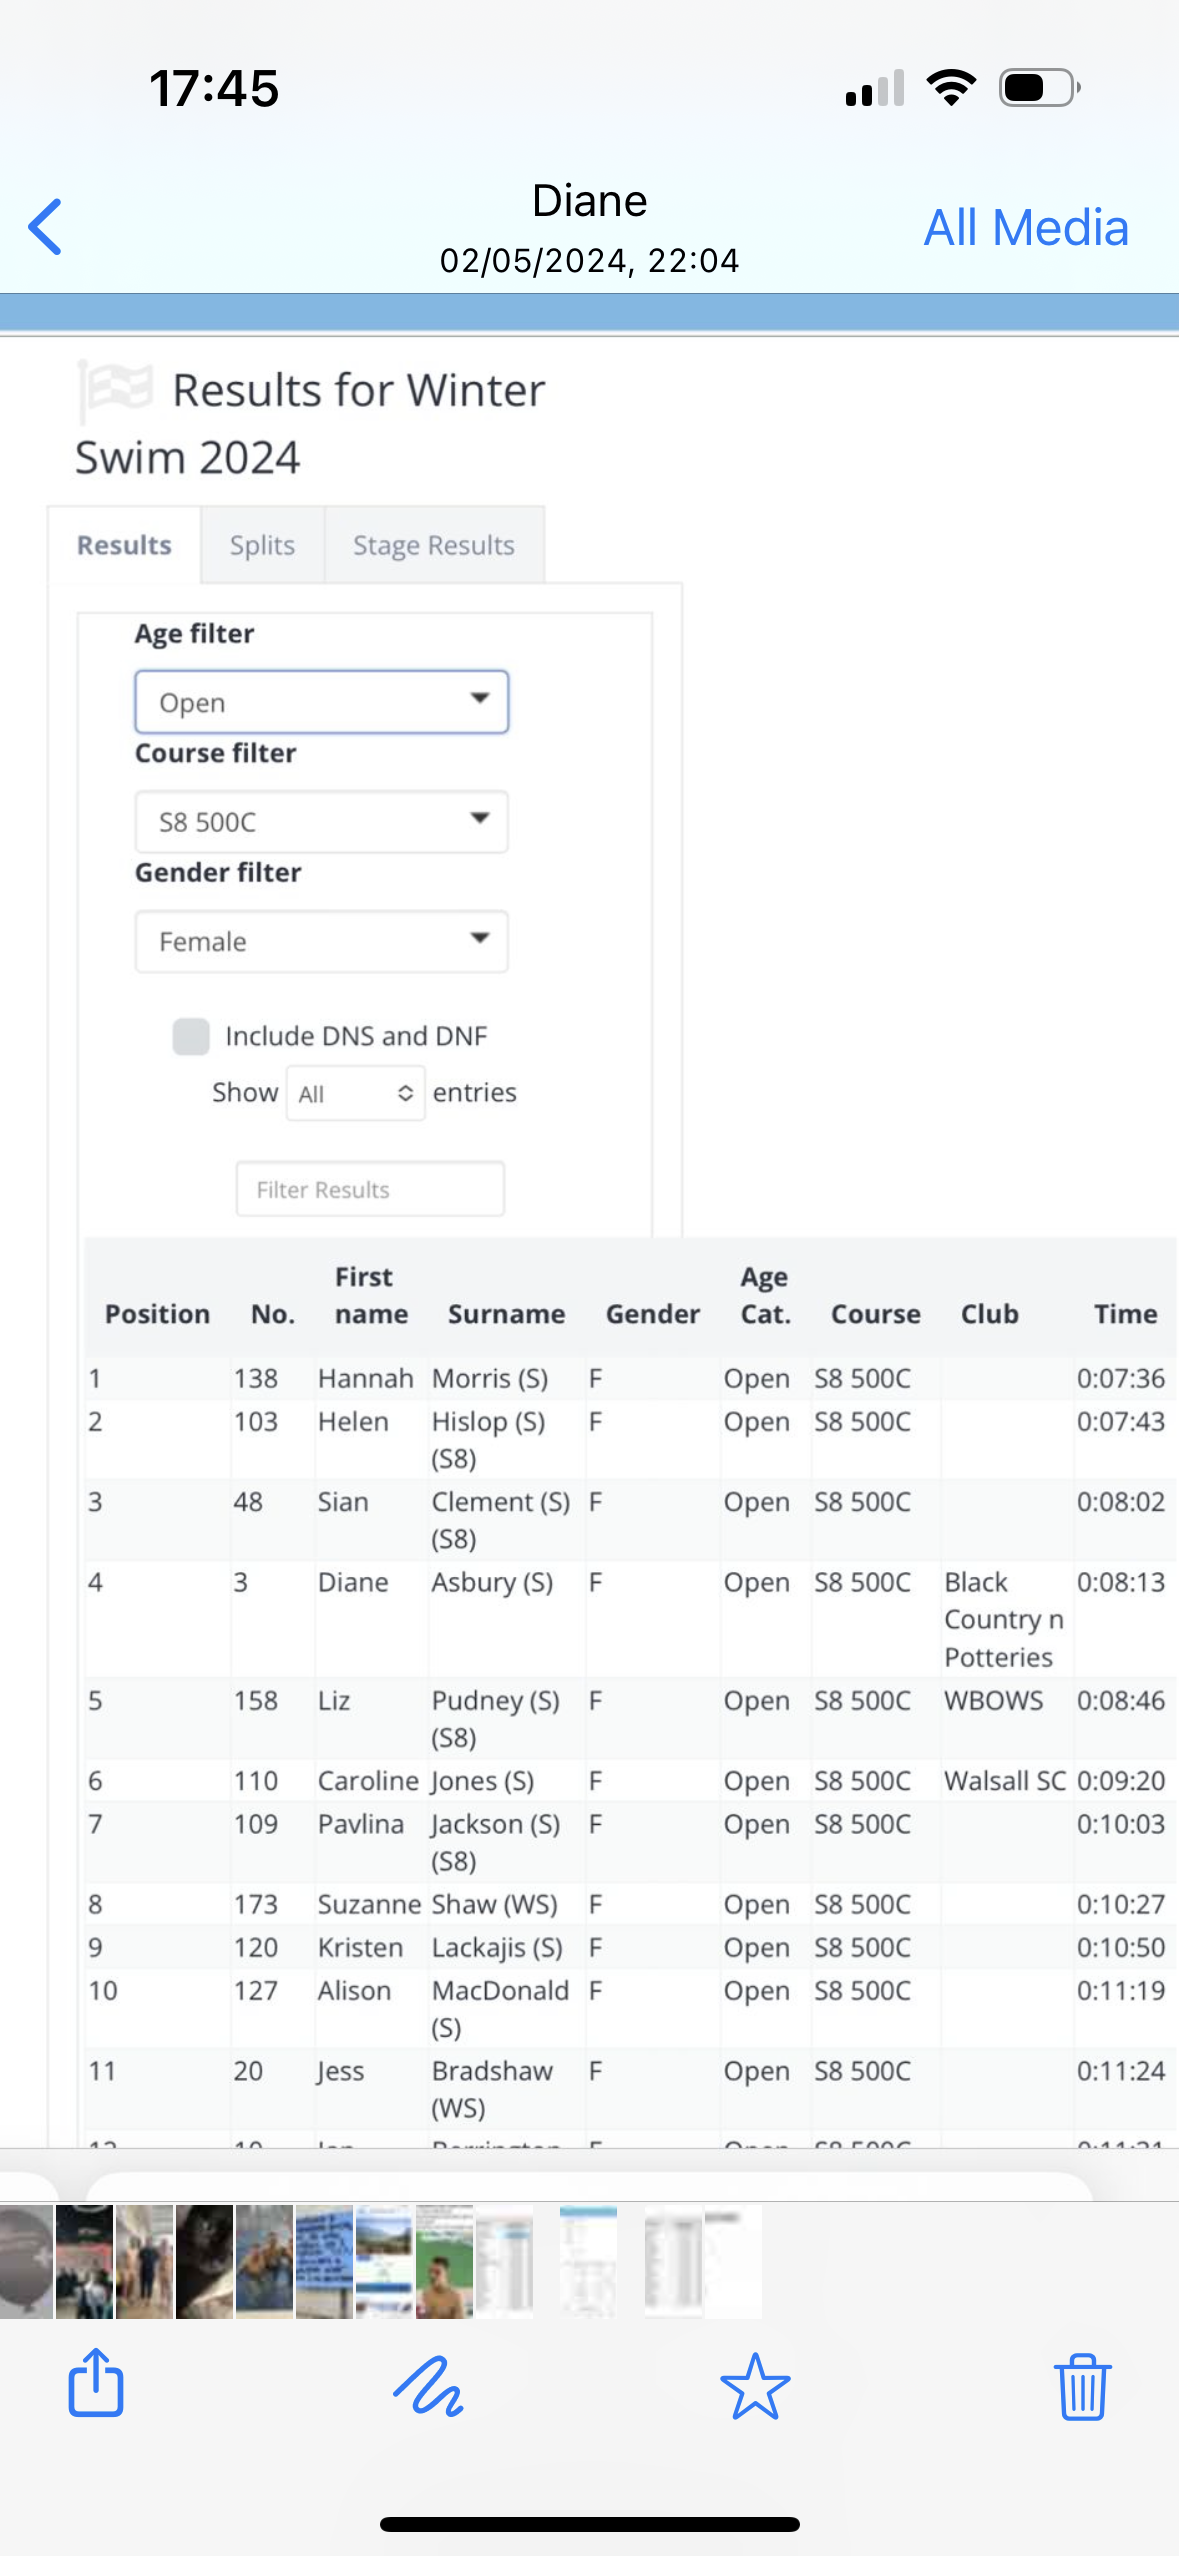Viewport: 1179px width, 2556px height.
Task: Change Show entries count selector
Action: pyautogui.click(x=355, y=1093)
